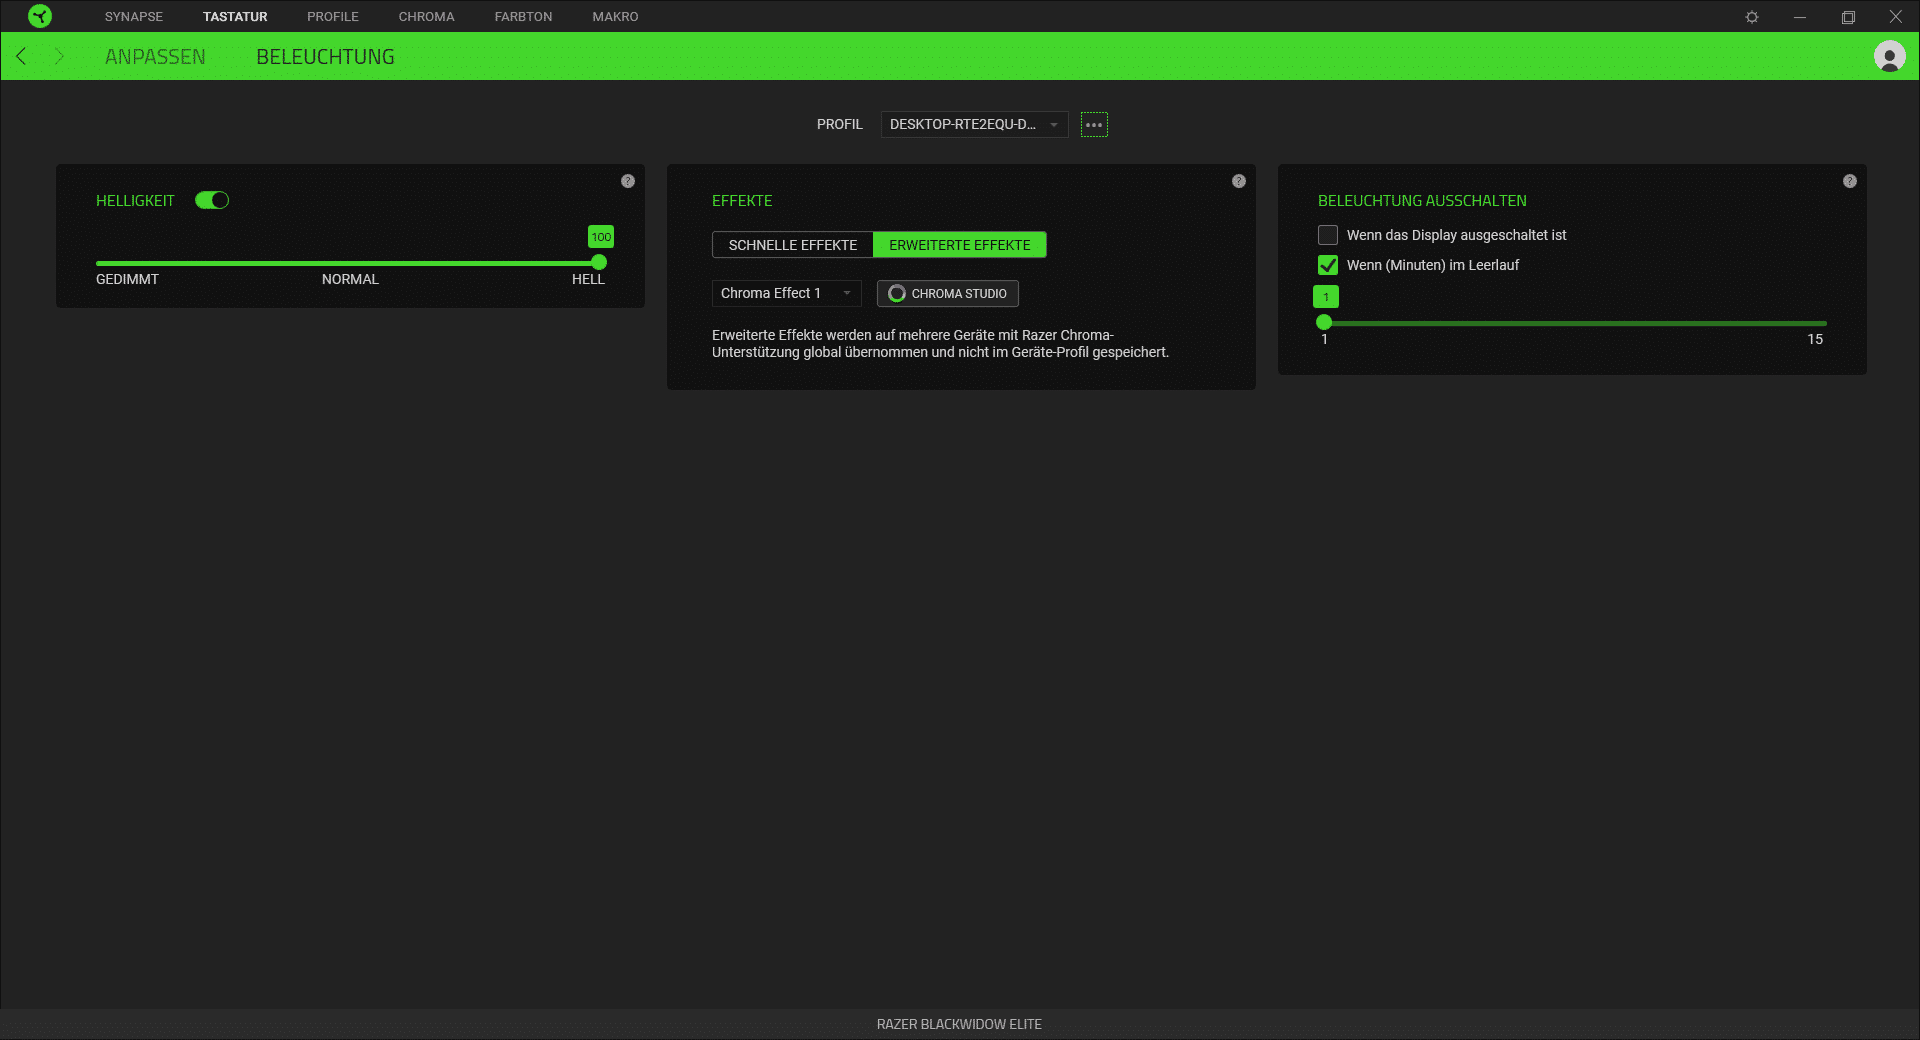Click the help icon in Helligkeit panel

coord(628,181)
